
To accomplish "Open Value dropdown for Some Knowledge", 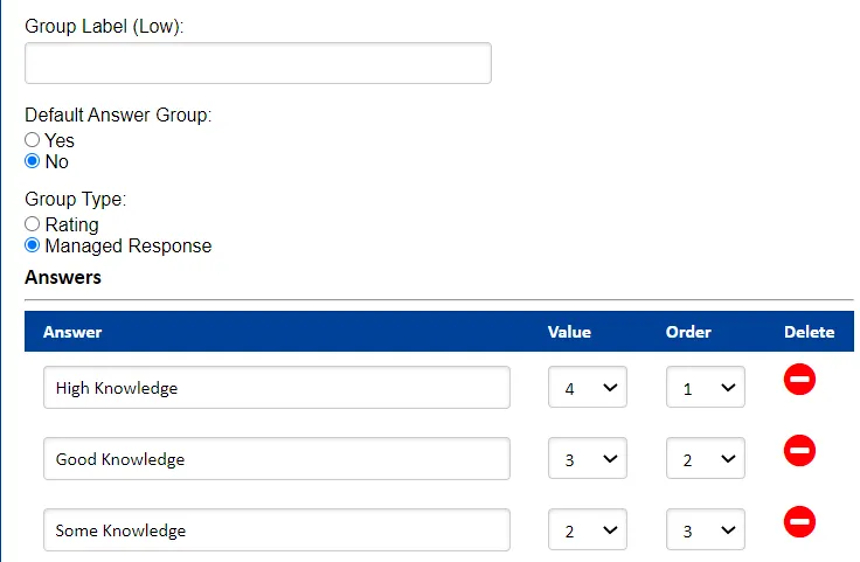I will [x=587, y=530].
